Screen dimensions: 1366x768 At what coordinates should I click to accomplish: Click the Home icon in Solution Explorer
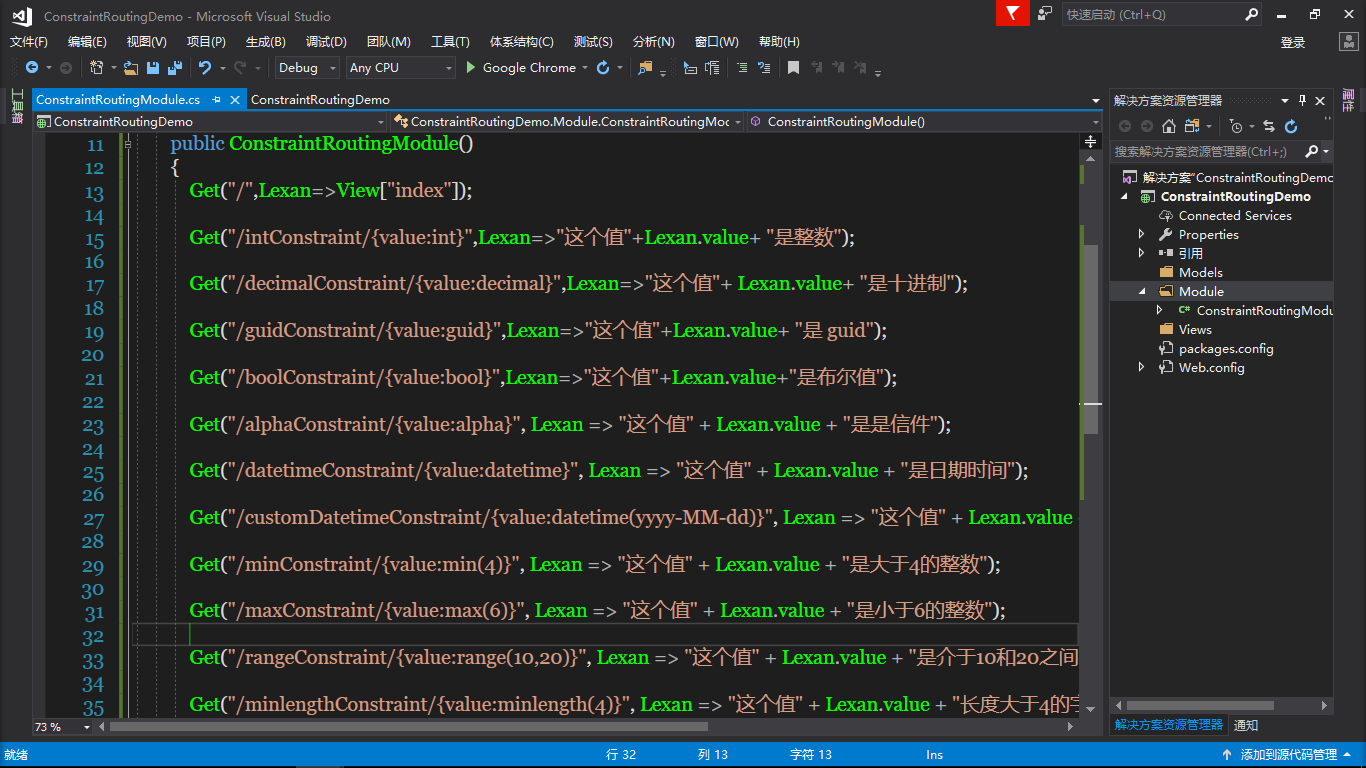coord(1168,126)
